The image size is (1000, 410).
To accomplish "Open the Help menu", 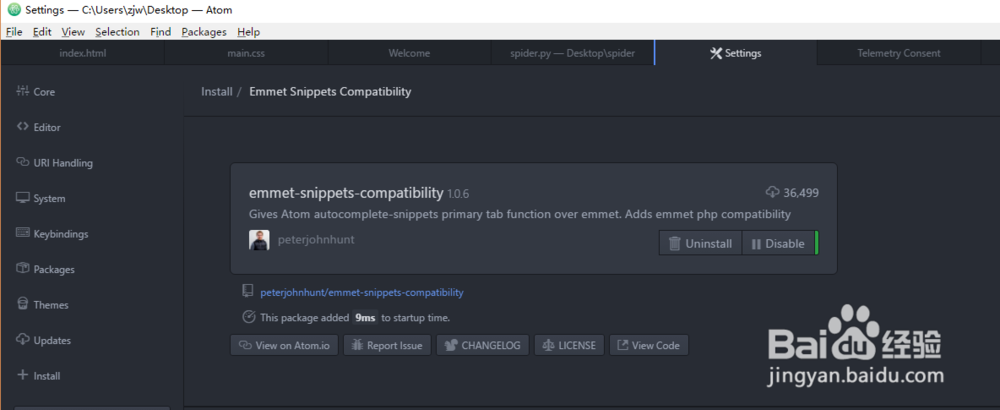I will tap(248, 32).
